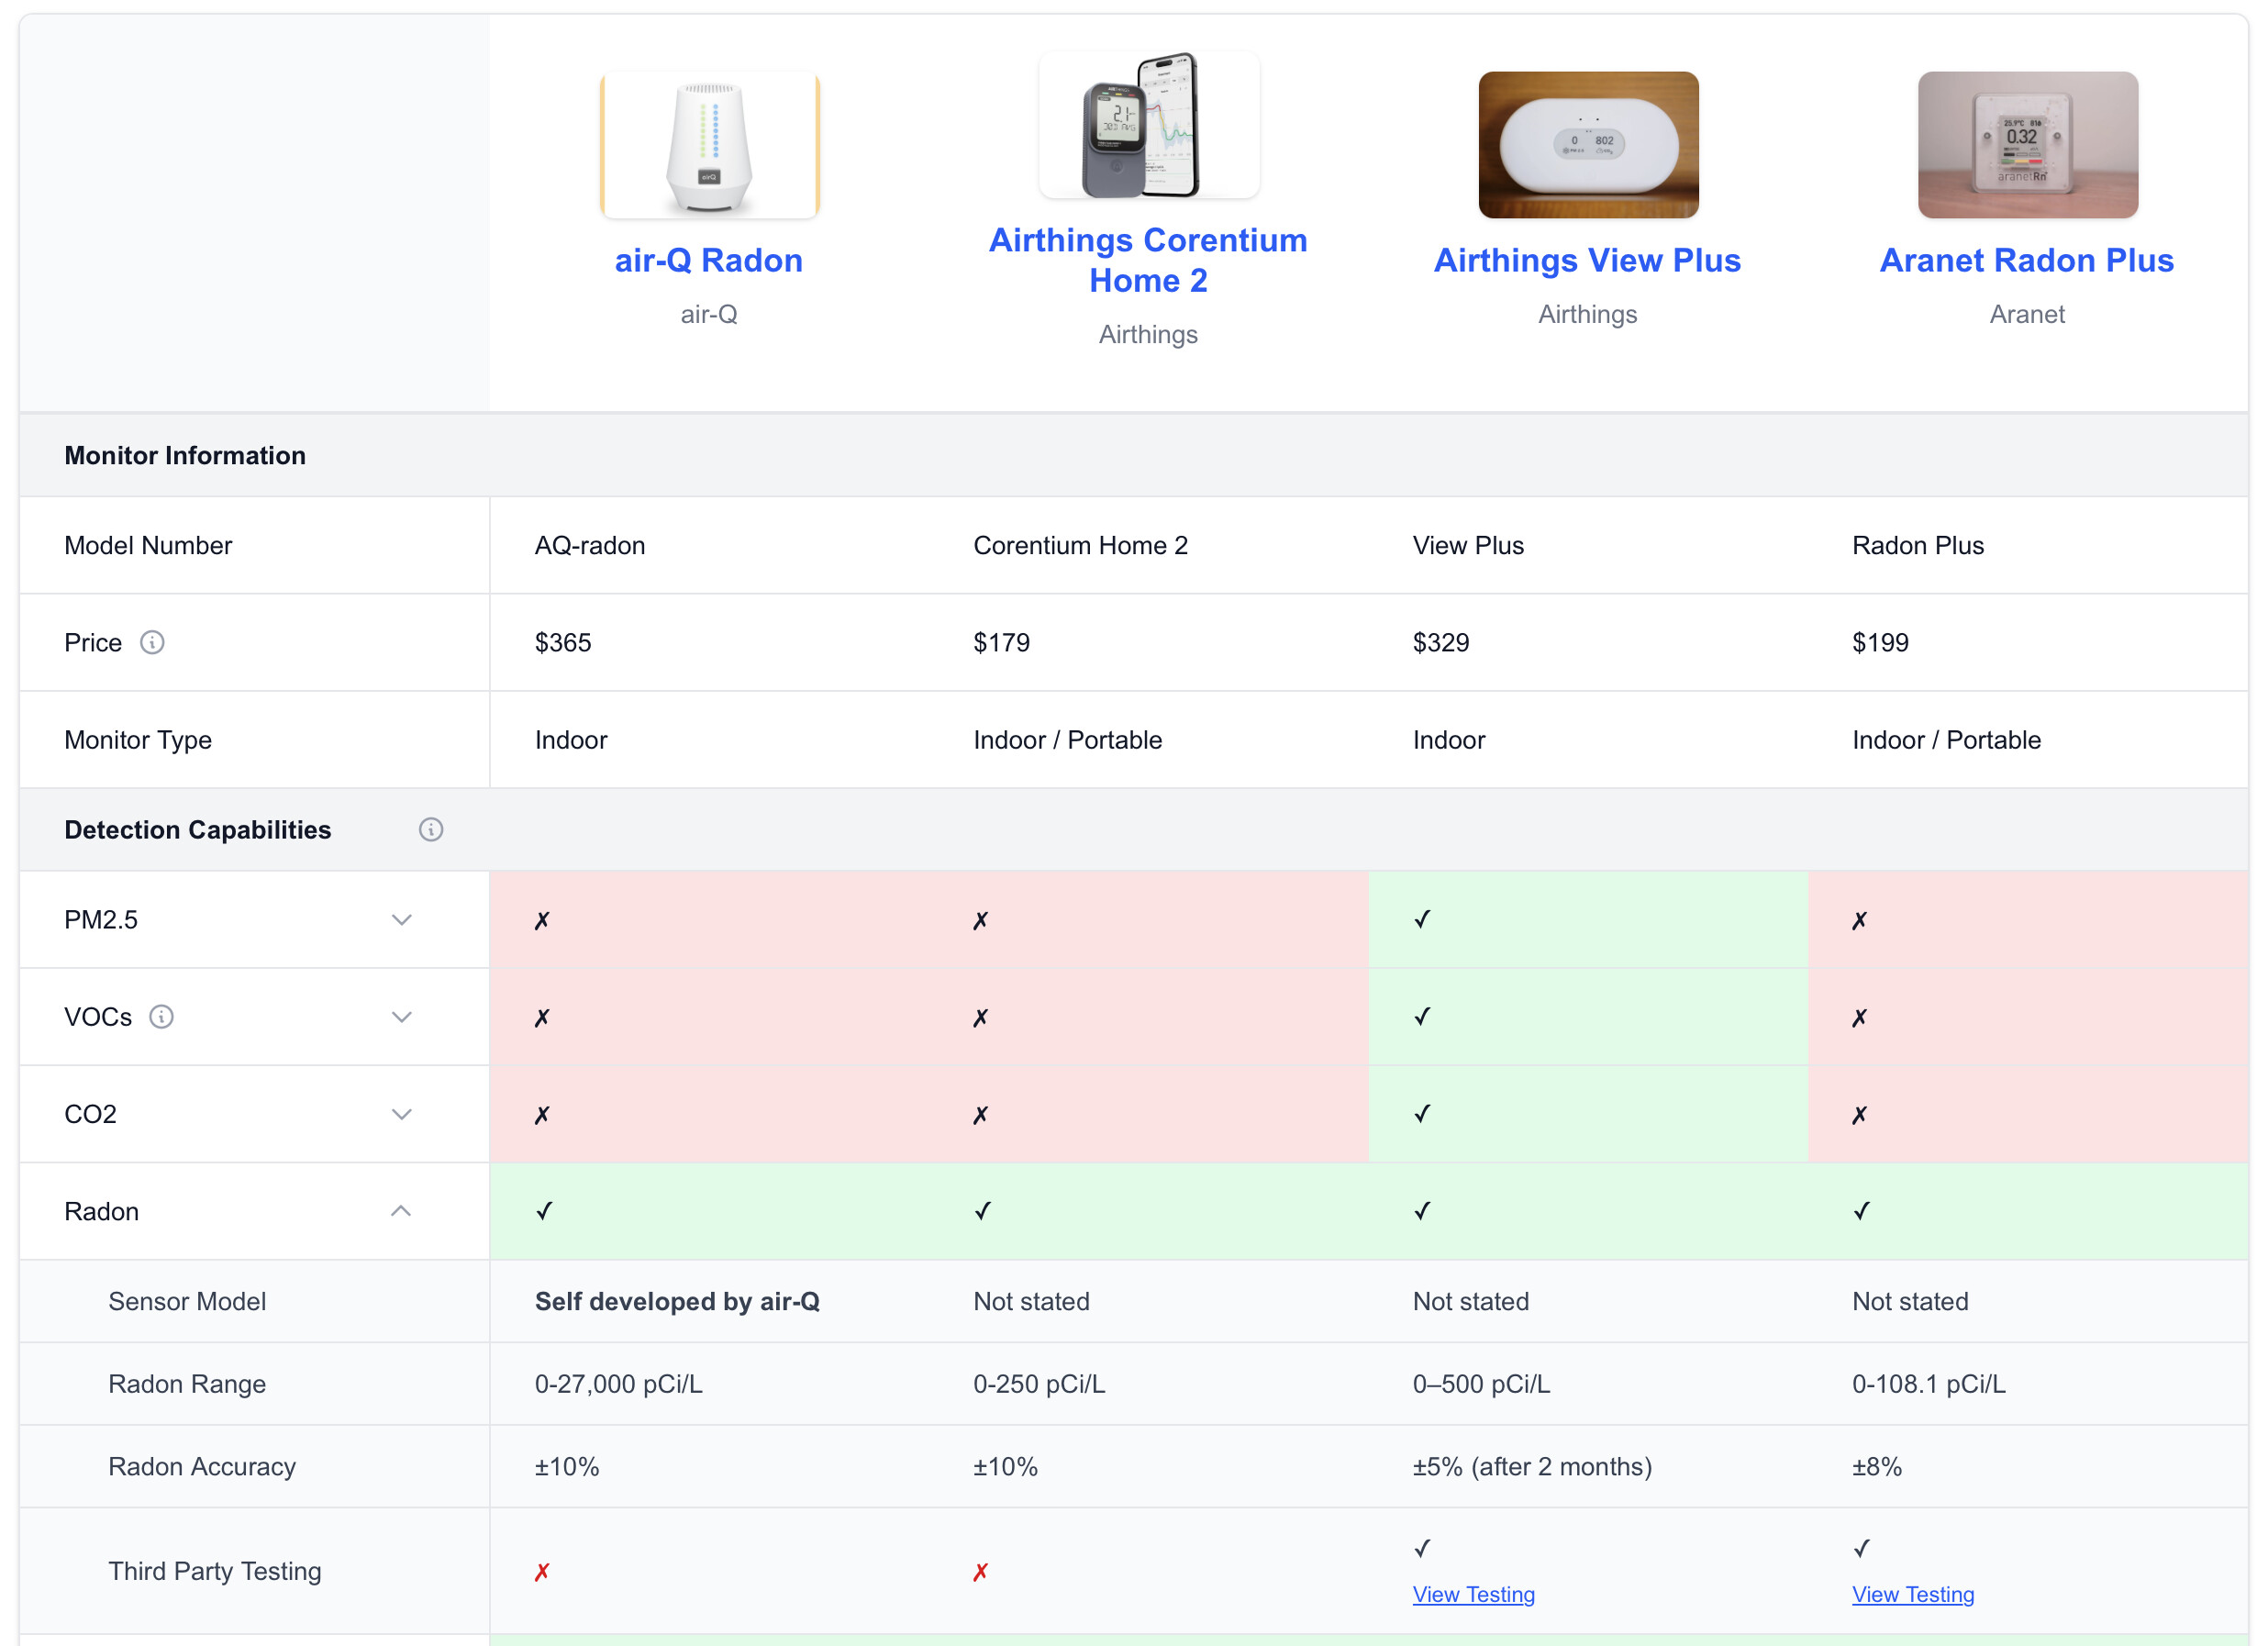The image size is (2268, 1646).
Task: Click View Testing link for View Plus
Action: point(1473,1594)
